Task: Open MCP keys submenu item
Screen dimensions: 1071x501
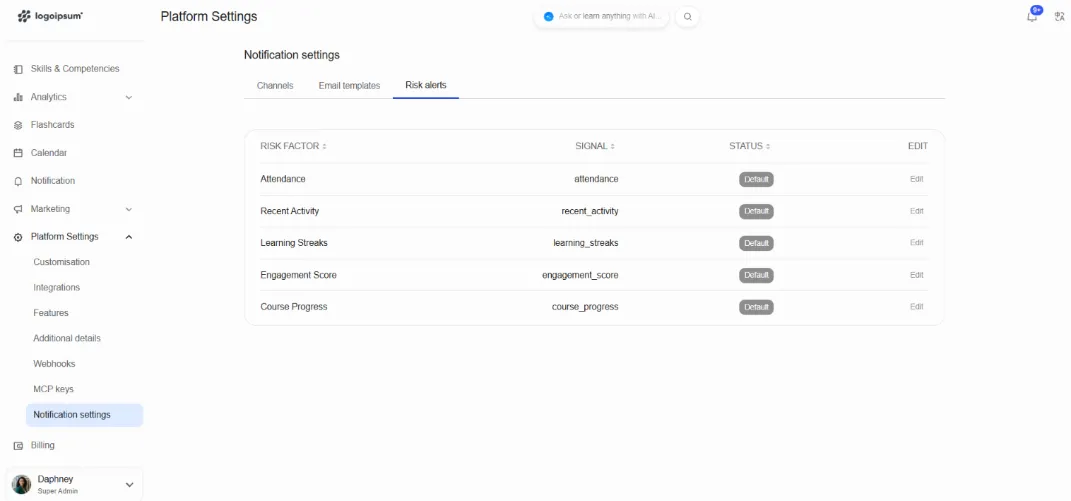Action: [53, 389]
